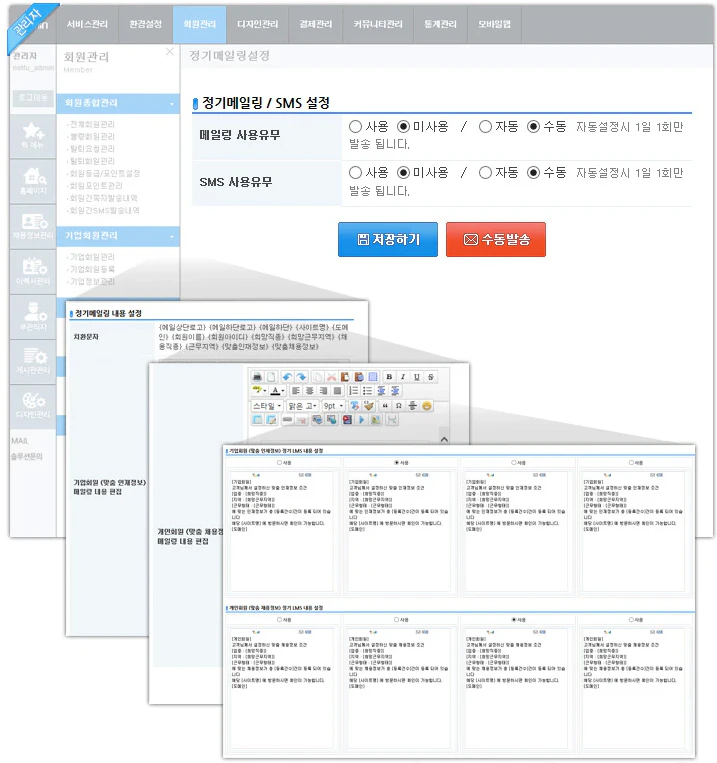The image size is (717, 763).
Task: Open the 회원관리 top menu
Action: pyautogui.click(x=200, y=24)
